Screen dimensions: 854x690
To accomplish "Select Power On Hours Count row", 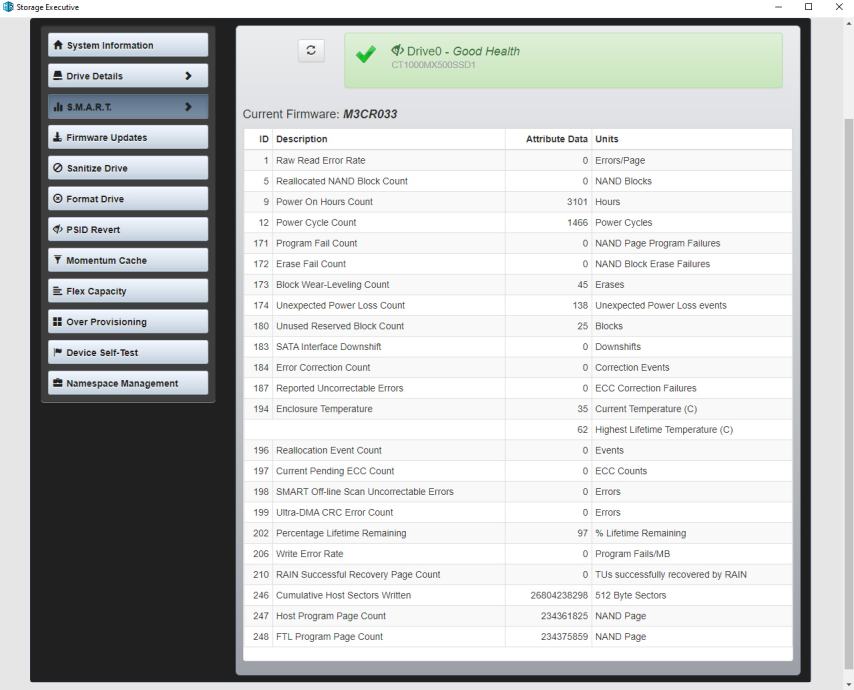I will click(517, 201).
